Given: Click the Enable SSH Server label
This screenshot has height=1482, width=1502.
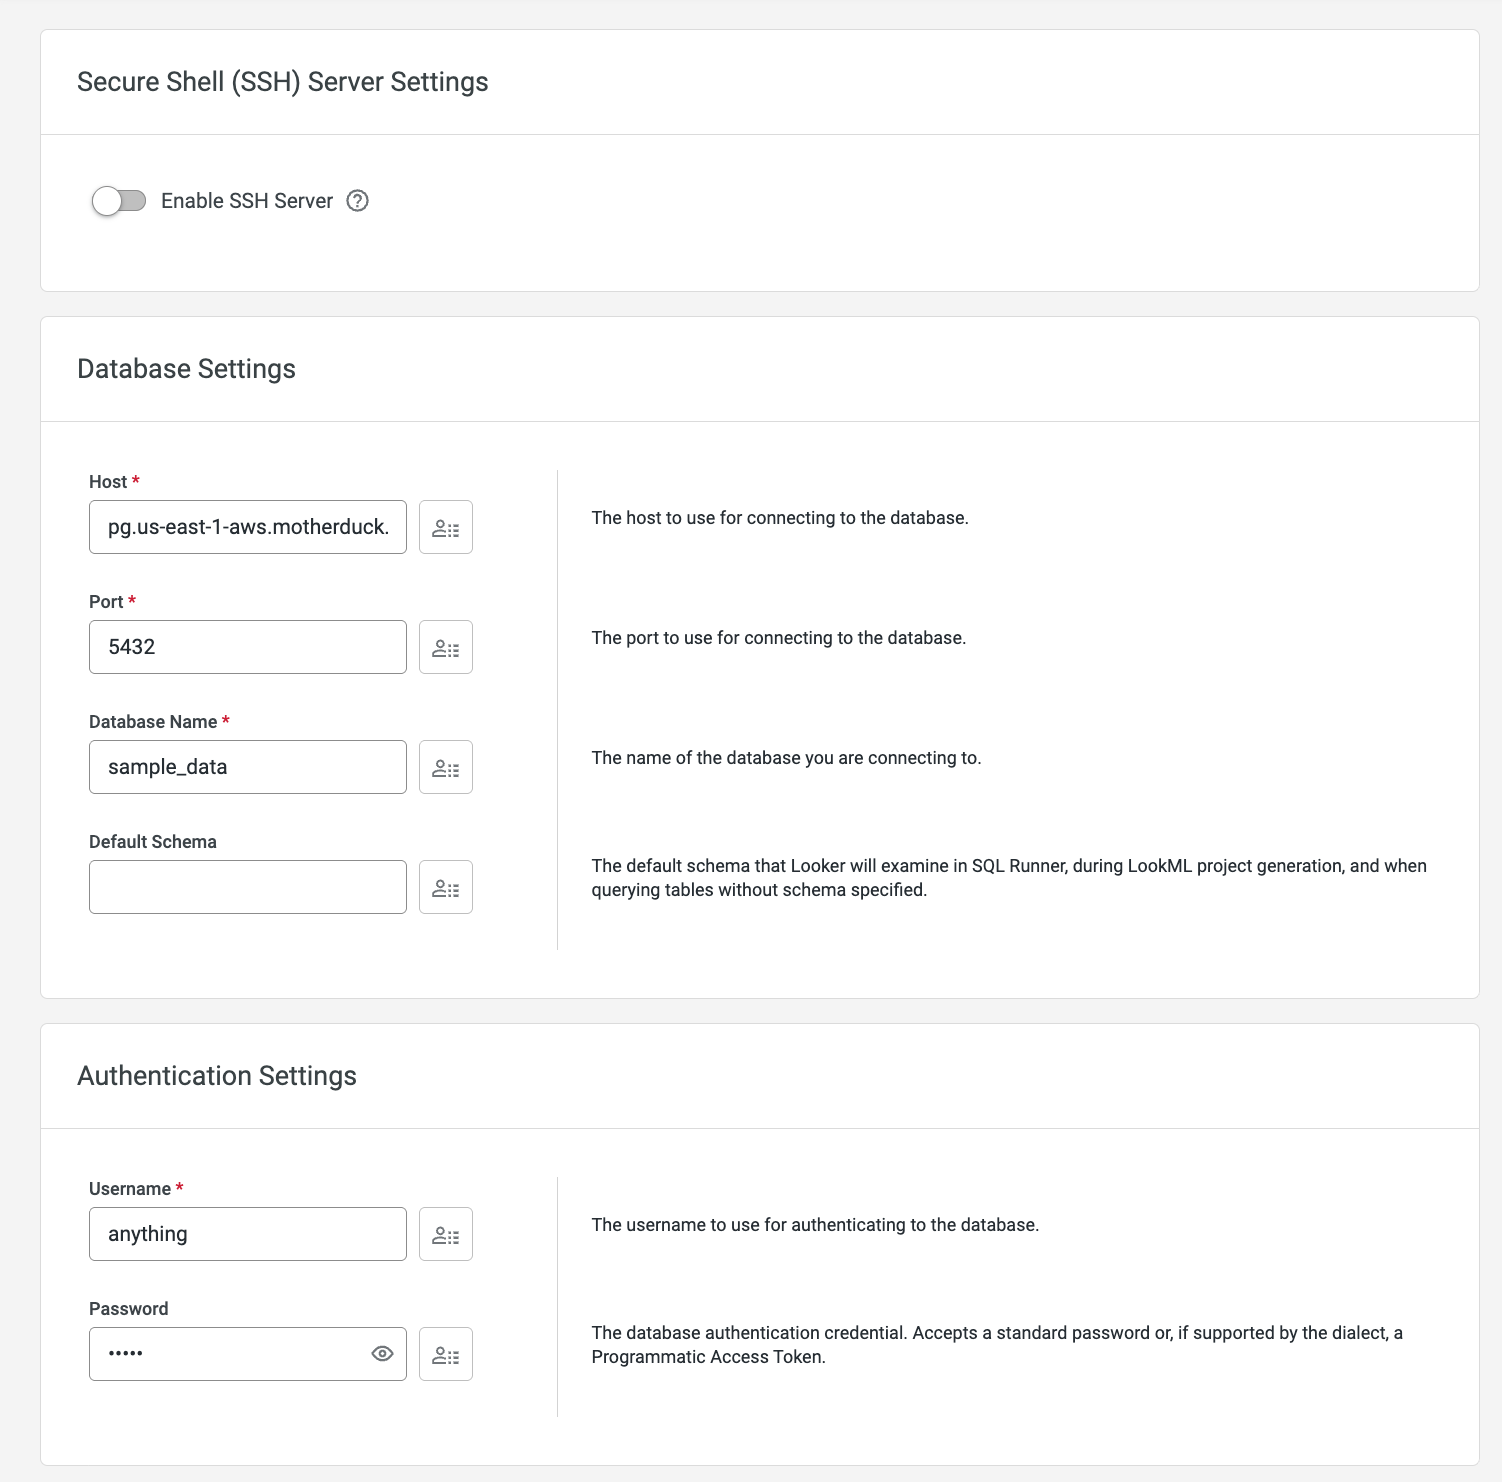Looking at the screenshot, I should (x=247, y=201).
